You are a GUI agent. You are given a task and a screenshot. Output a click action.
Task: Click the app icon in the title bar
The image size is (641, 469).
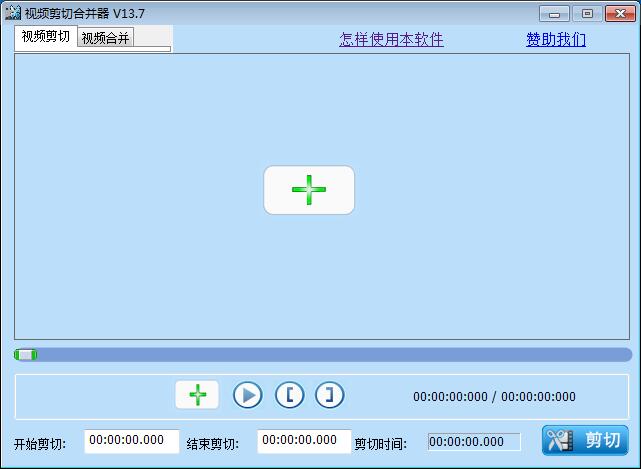point(13,13)
